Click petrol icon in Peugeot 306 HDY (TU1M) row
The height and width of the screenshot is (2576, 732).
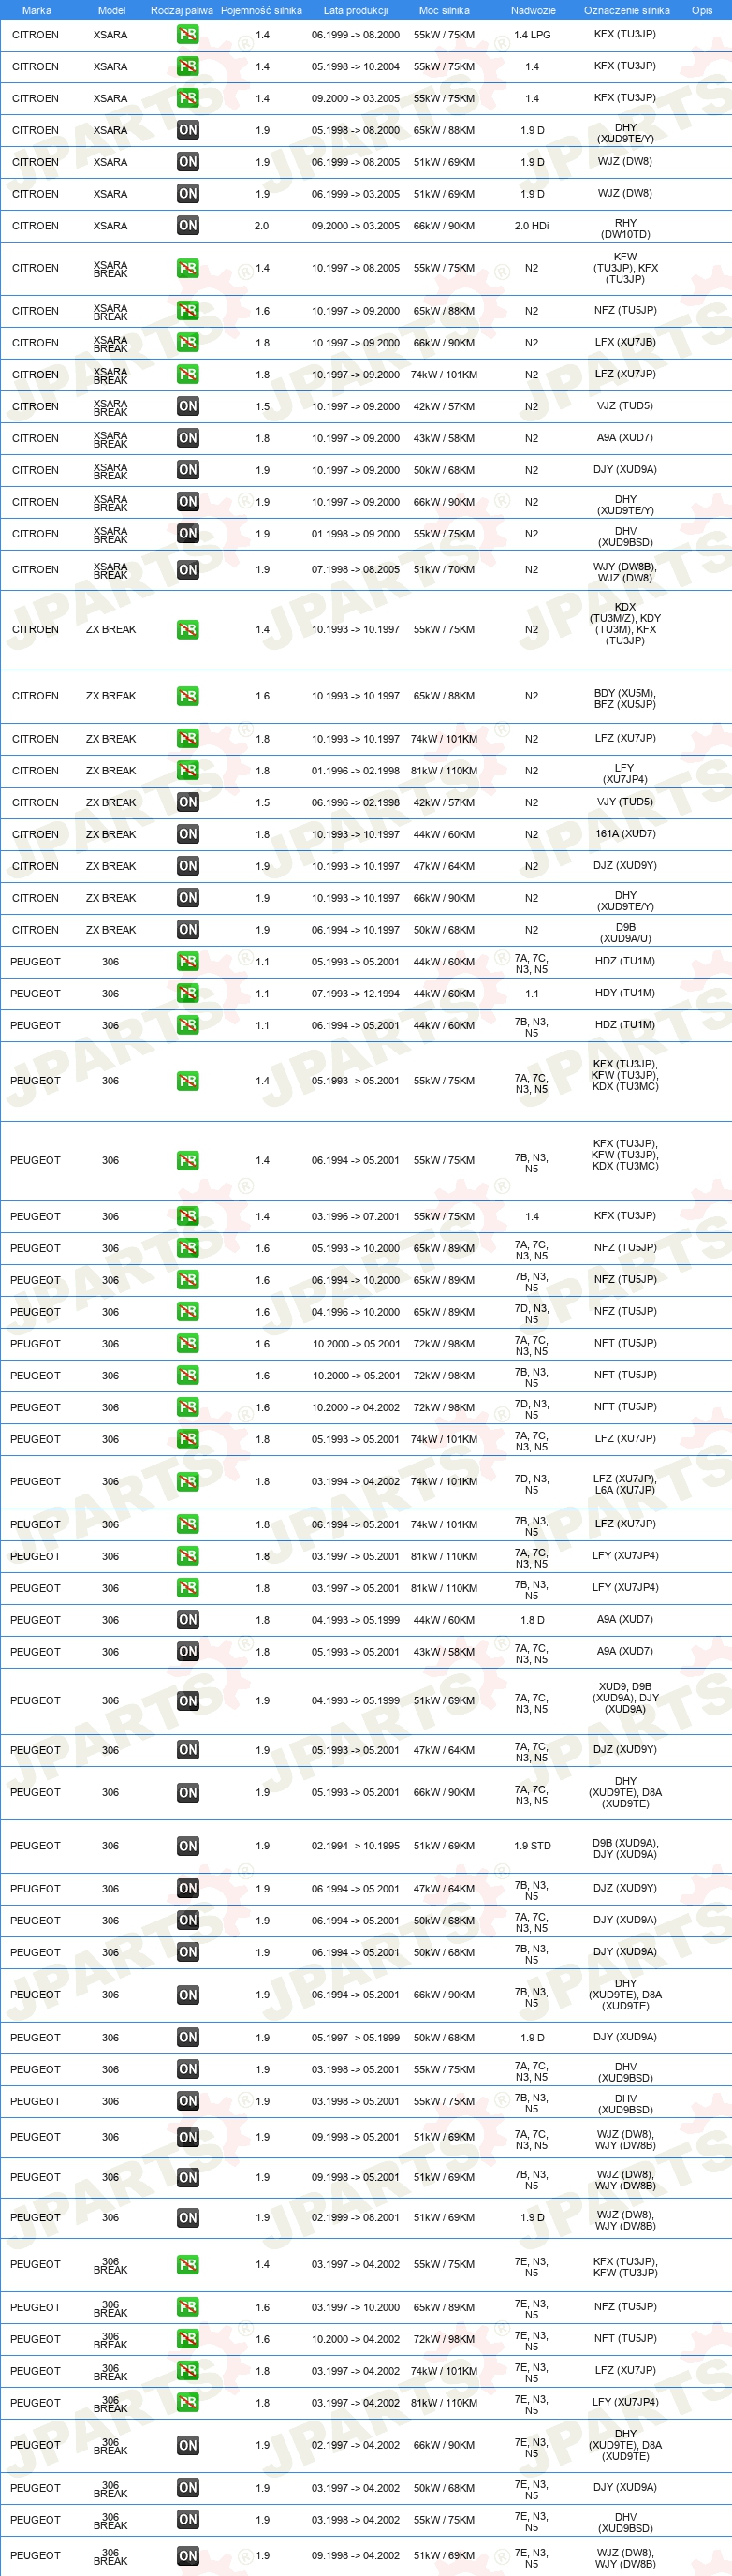(188, 994)
